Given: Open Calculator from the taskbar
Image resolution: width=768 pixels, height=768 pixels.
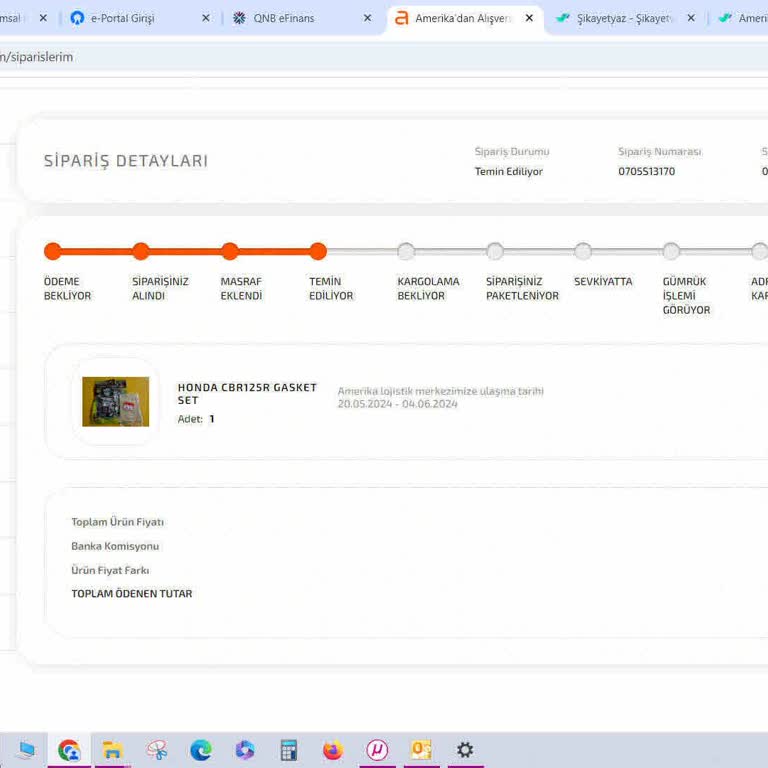Looking at the screenshot, I should click(289, 750).
